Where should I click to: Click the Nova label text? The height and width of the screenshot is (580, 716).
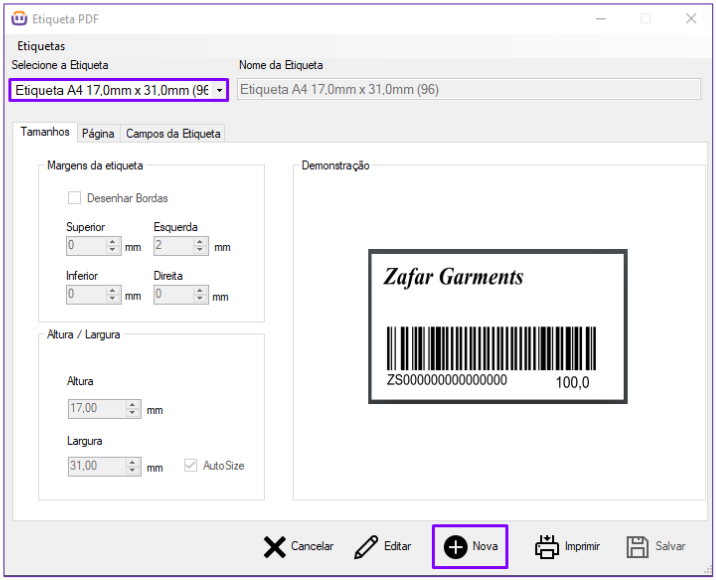pos(485,546)
